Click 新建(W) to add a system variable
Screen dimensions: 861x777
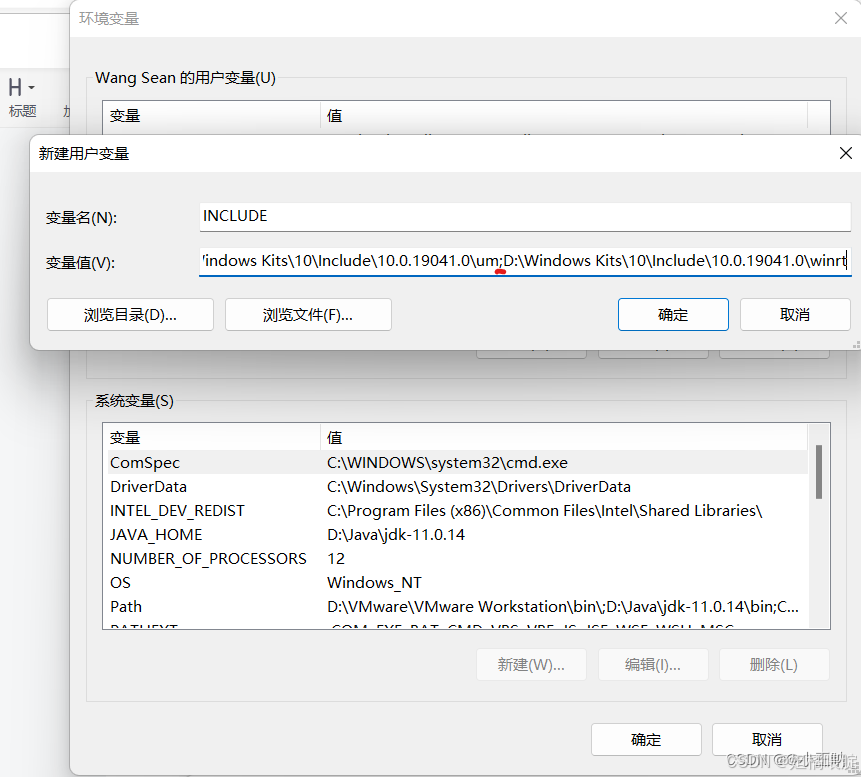[x=531, y=664]
